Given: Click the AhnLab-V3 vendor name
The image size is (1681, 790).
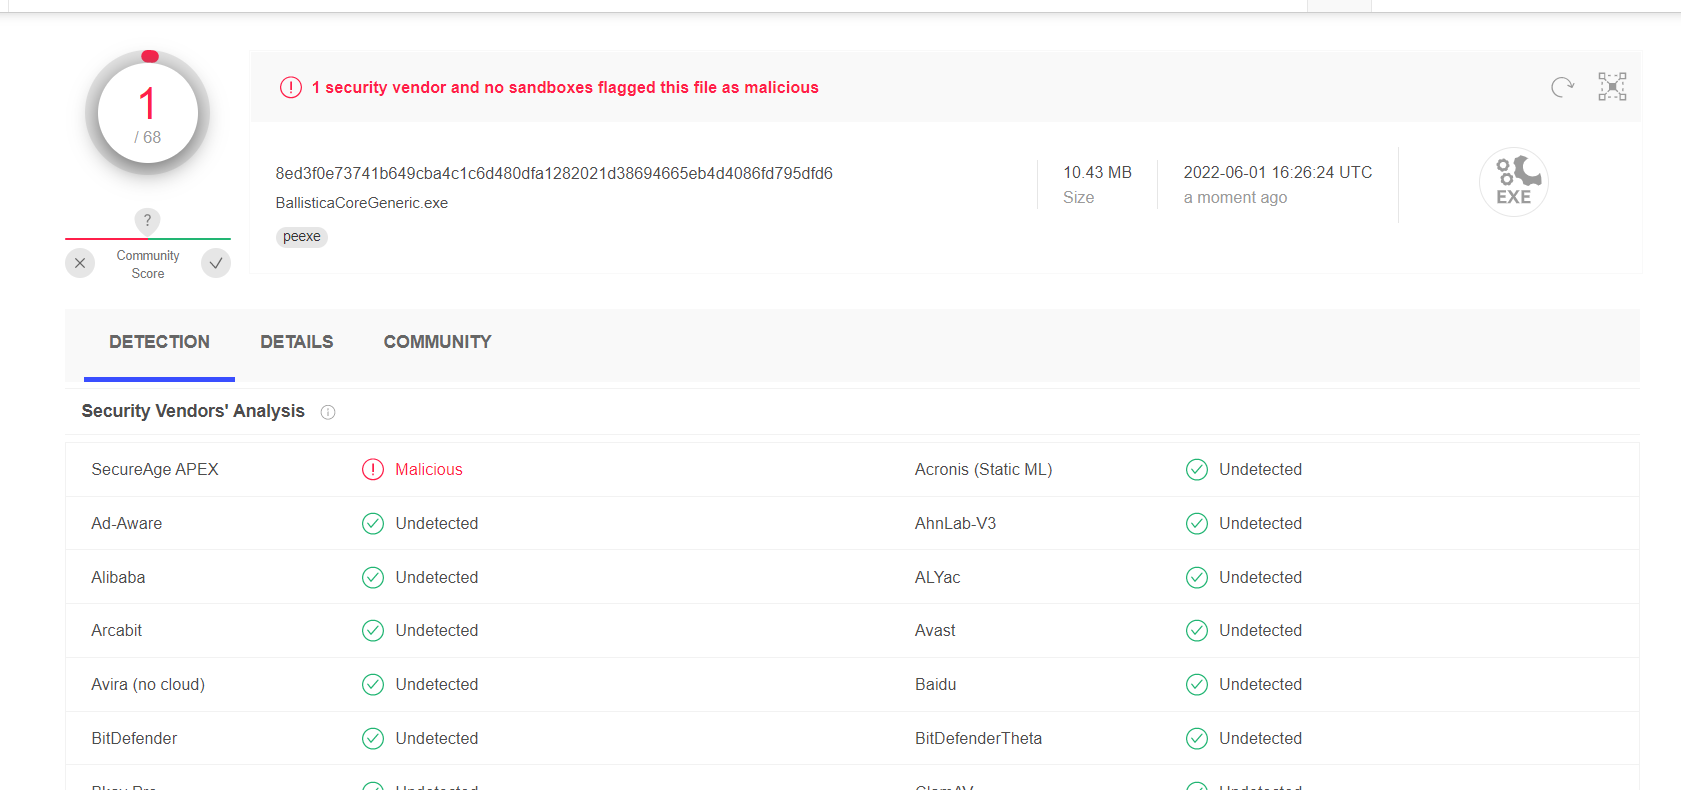Looking at the screenshot, I should point(955,523).
